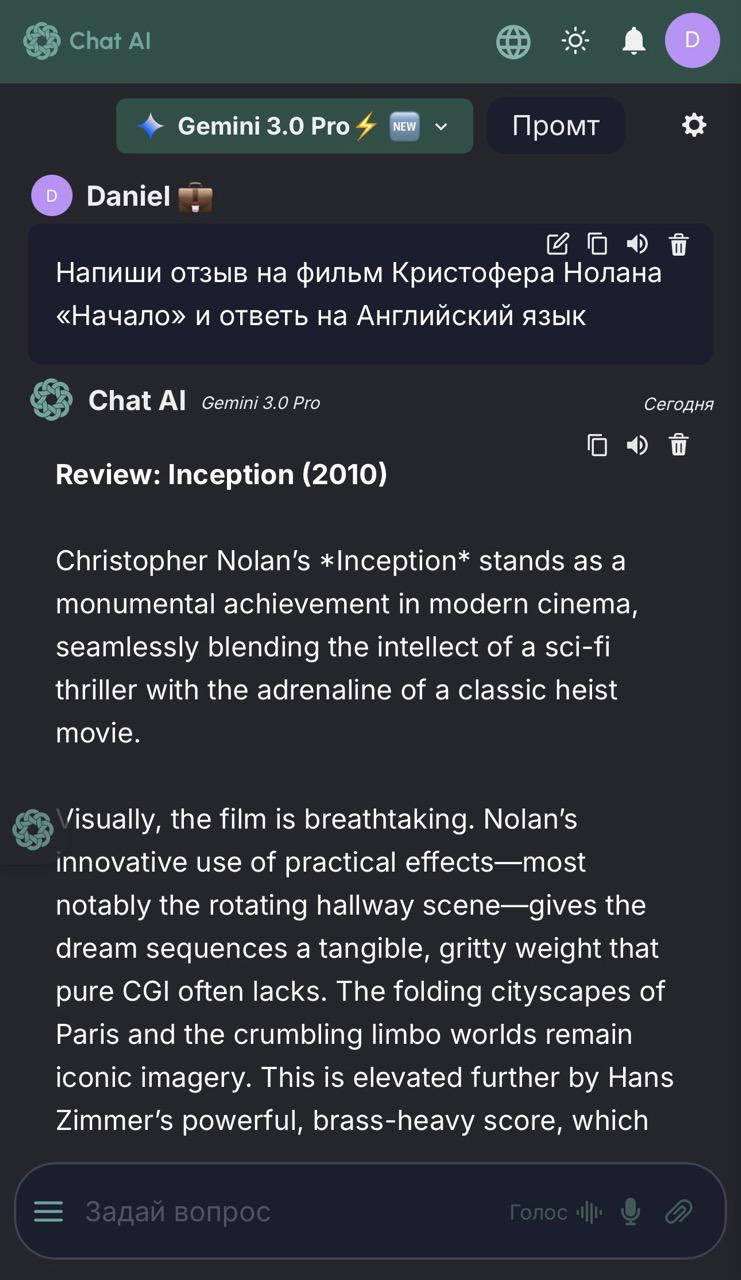The width and height of the screenshot is (741, 1280).
Task: Open chat settings gear icon
Action: pyautogui.click(x=694, y=125)
